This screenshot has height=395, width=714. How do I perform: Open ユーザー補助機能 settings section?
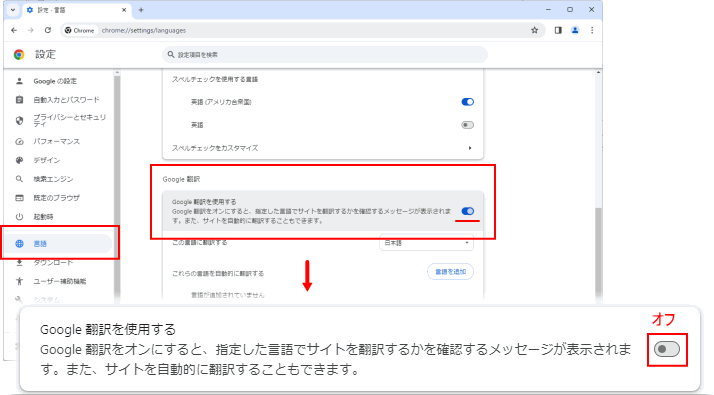click(59, 282)
